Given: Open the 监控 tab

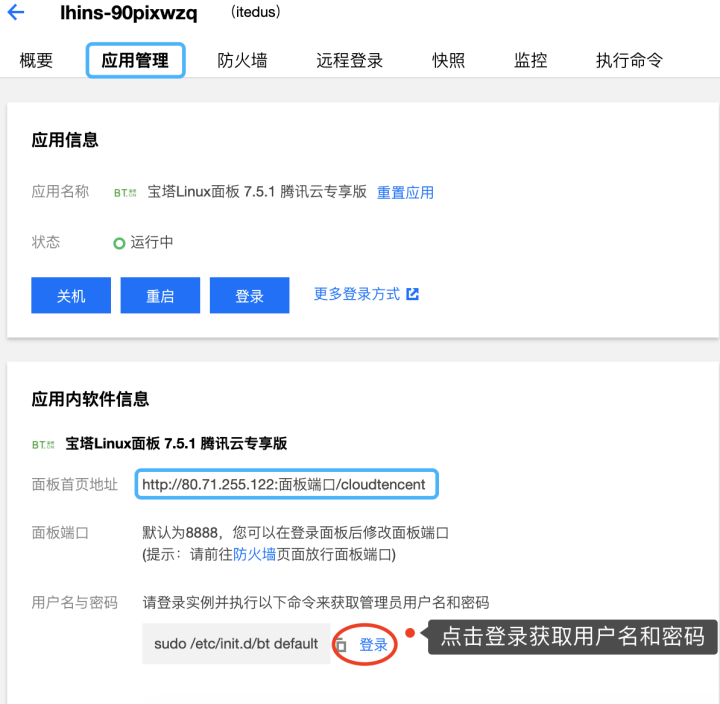Looking at the screenshot, I should [x=530, y=60].
